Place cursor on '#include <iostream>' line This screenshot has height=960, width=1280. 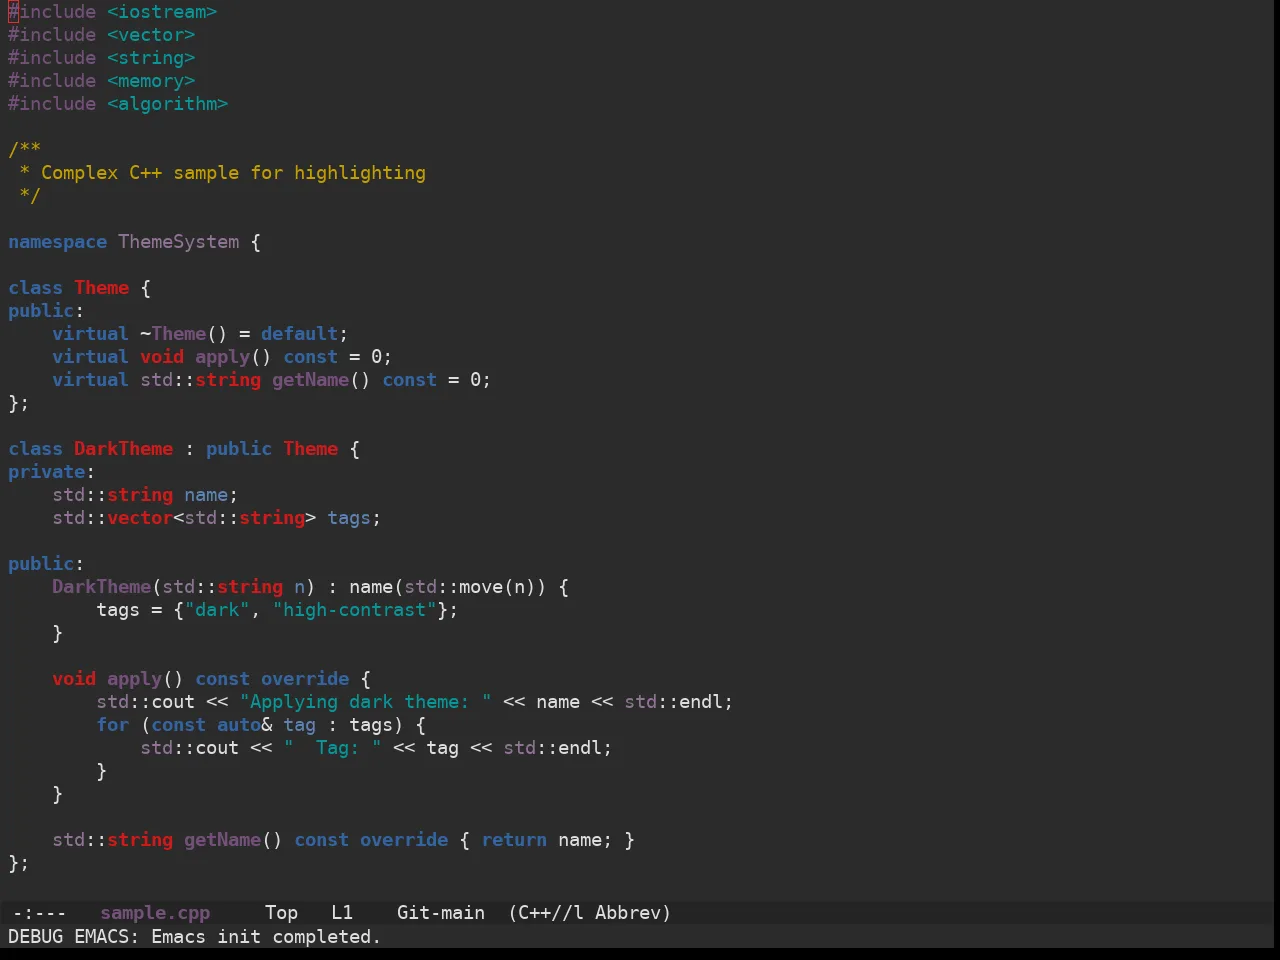[113, 12]
